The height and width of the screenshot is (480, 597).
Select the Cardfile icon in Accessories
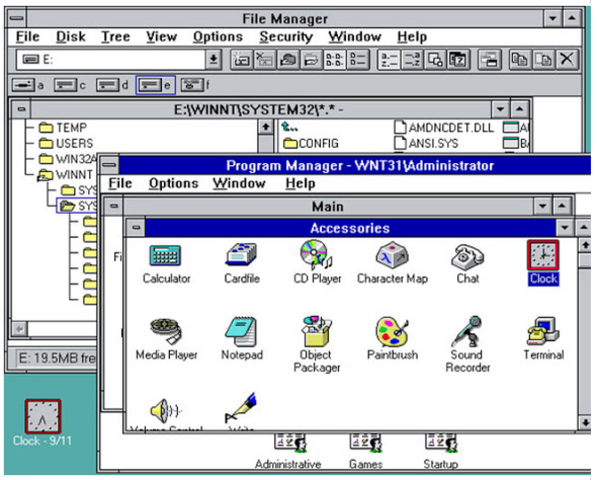242,254
